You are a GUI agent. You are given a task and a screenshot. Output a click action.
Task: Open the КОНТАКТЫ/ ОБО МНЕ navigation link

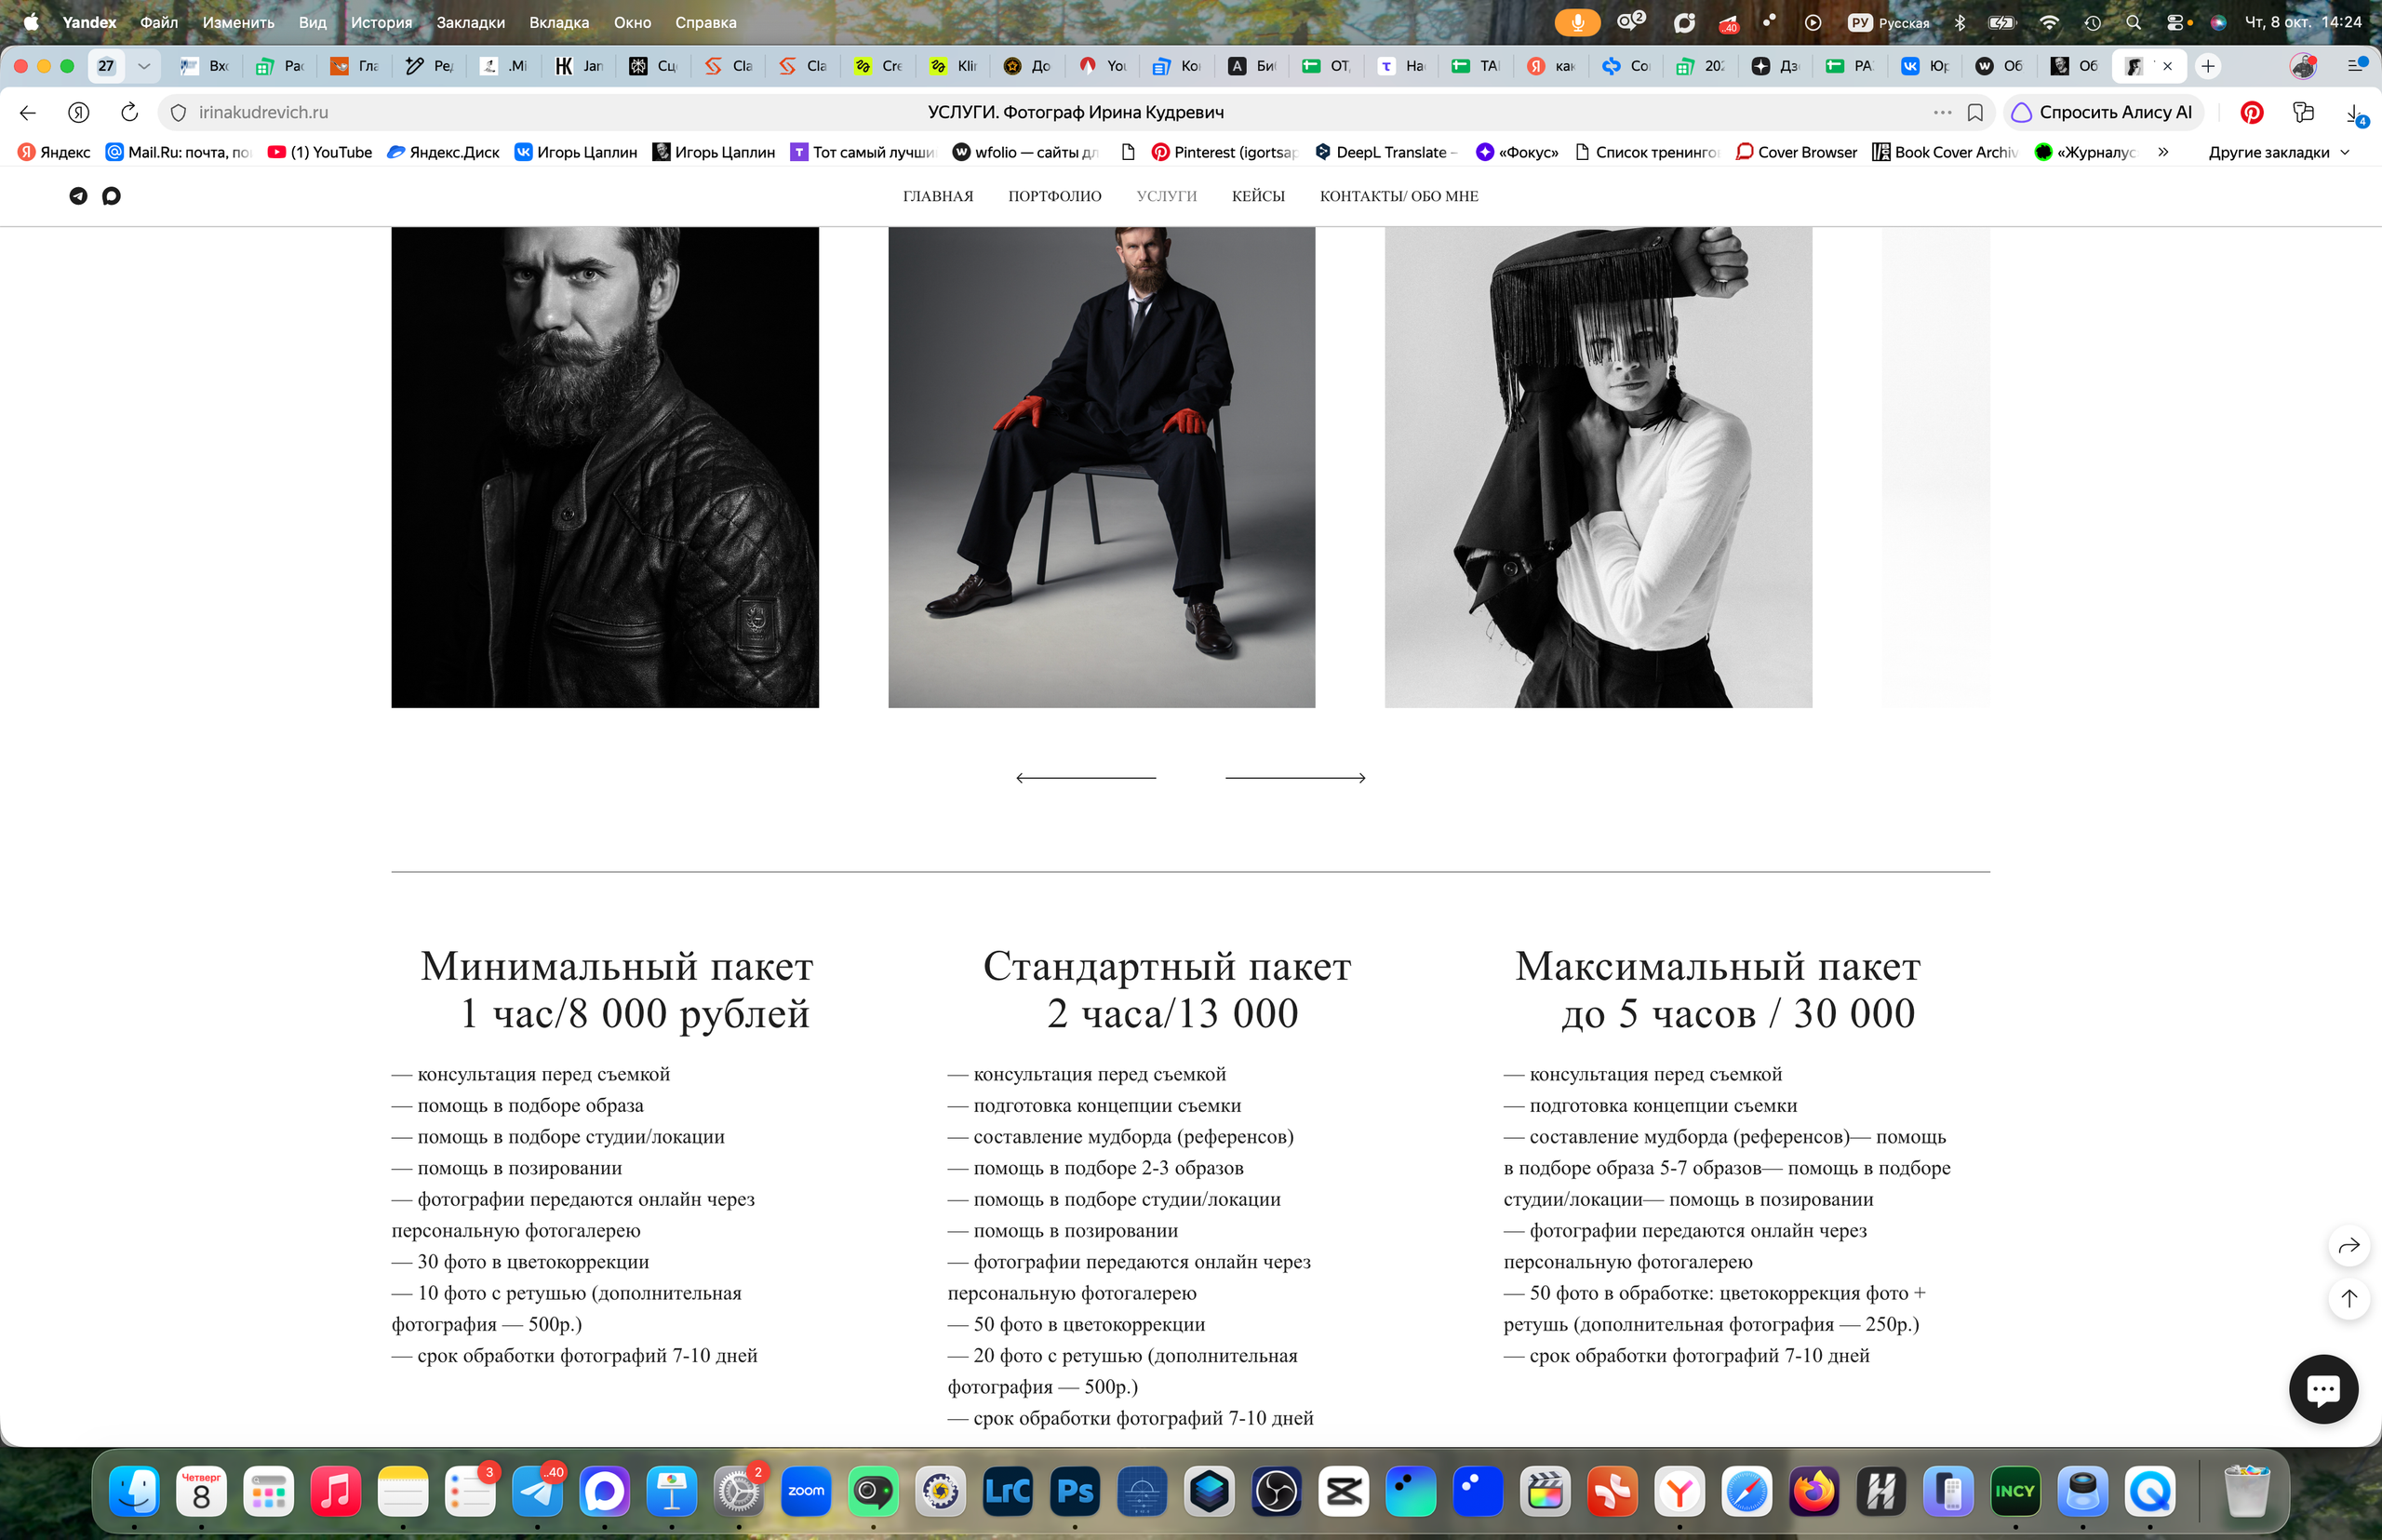pos(1399,196)
